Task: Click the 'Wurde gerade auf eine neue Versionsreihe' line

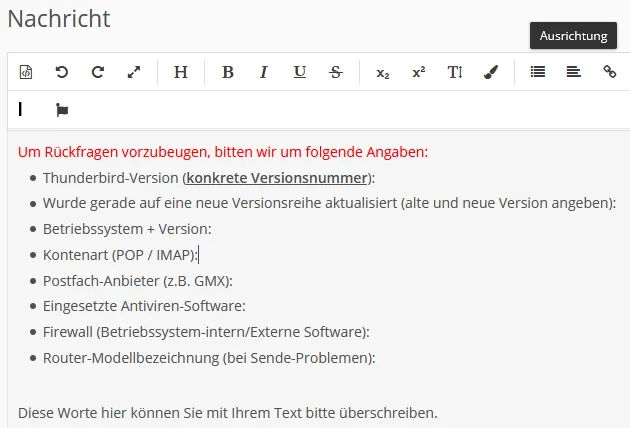Action: click(329, 203)
